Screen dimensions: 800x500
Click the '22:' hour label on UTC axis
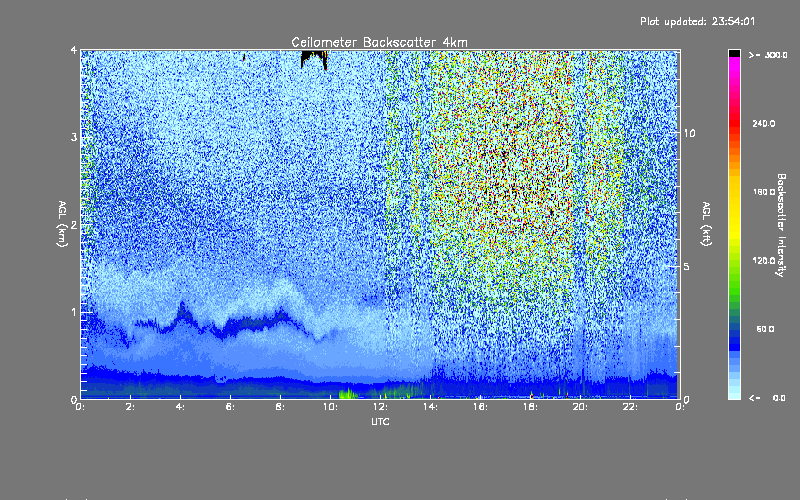click(631, 407)
